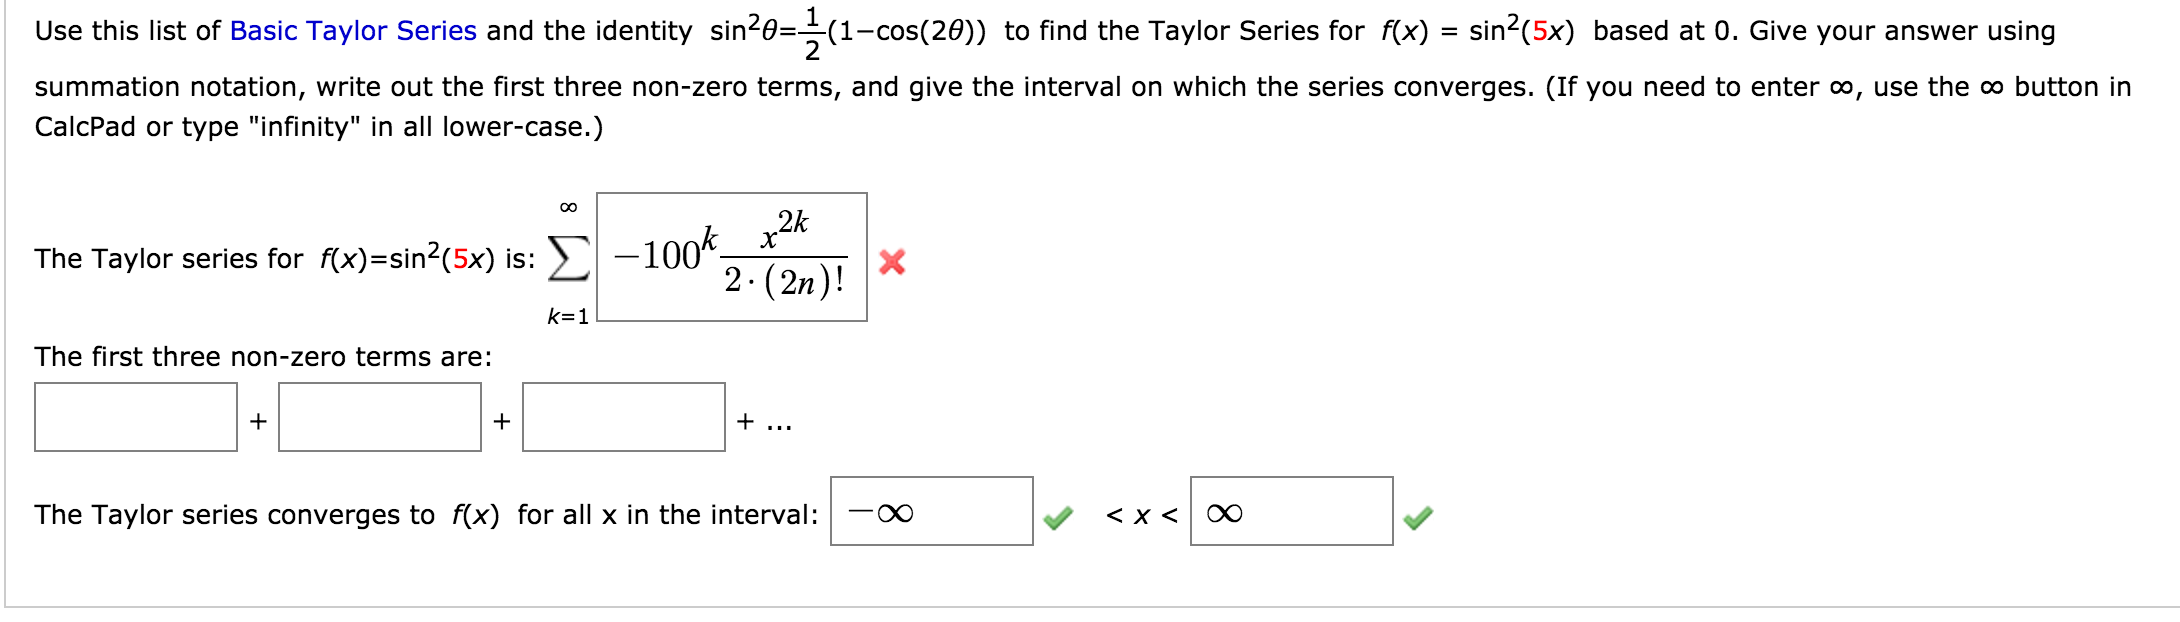Open the Basic Taylor Series link
Image resolution: width=2180 pixels, height=622 pixels.
point(352,30)
